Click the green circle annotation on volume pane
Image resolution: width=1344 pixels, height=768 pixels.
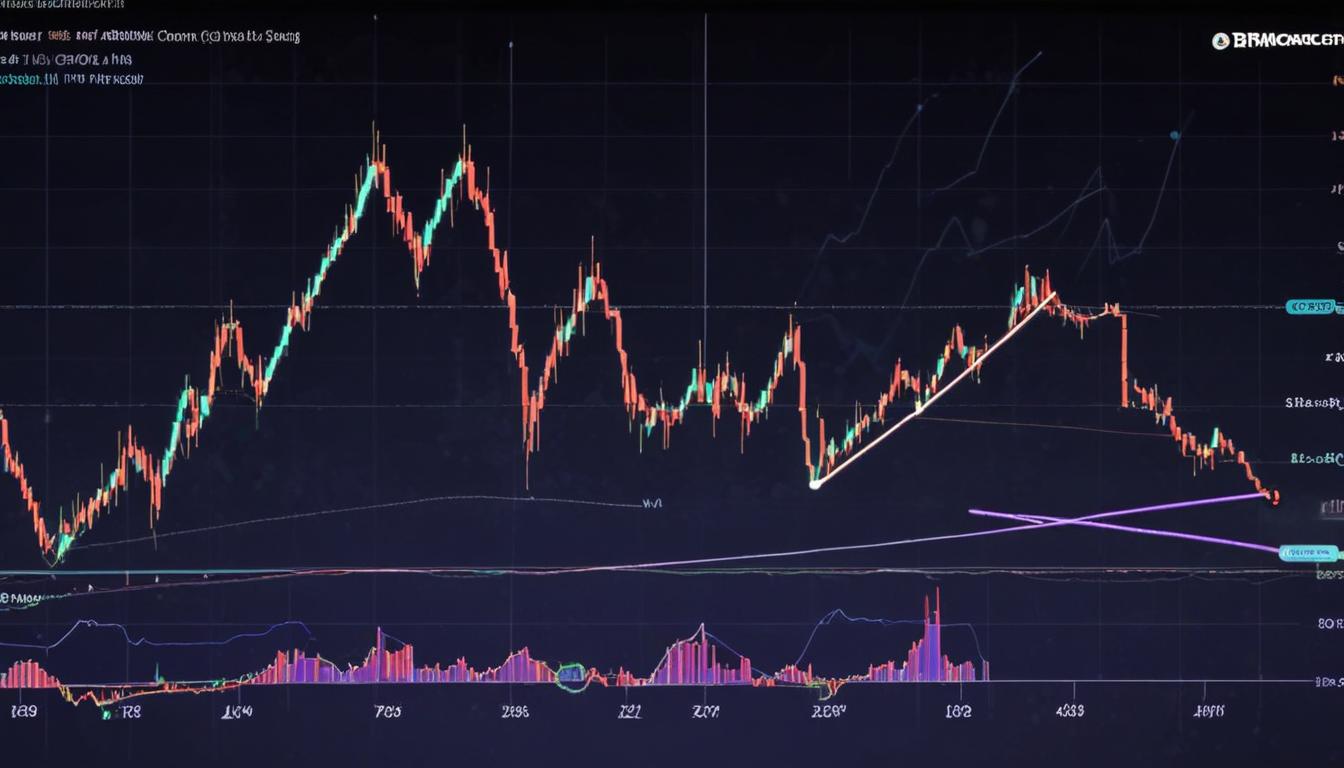[571, 678]
